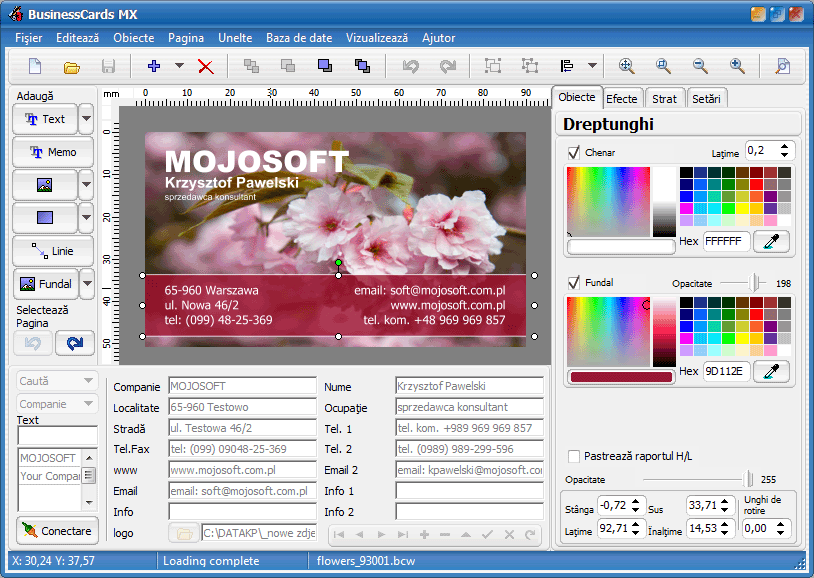Open the Vizualizează menu
Image resolution: width=814 pixels, height=578 pixels.
377,38
